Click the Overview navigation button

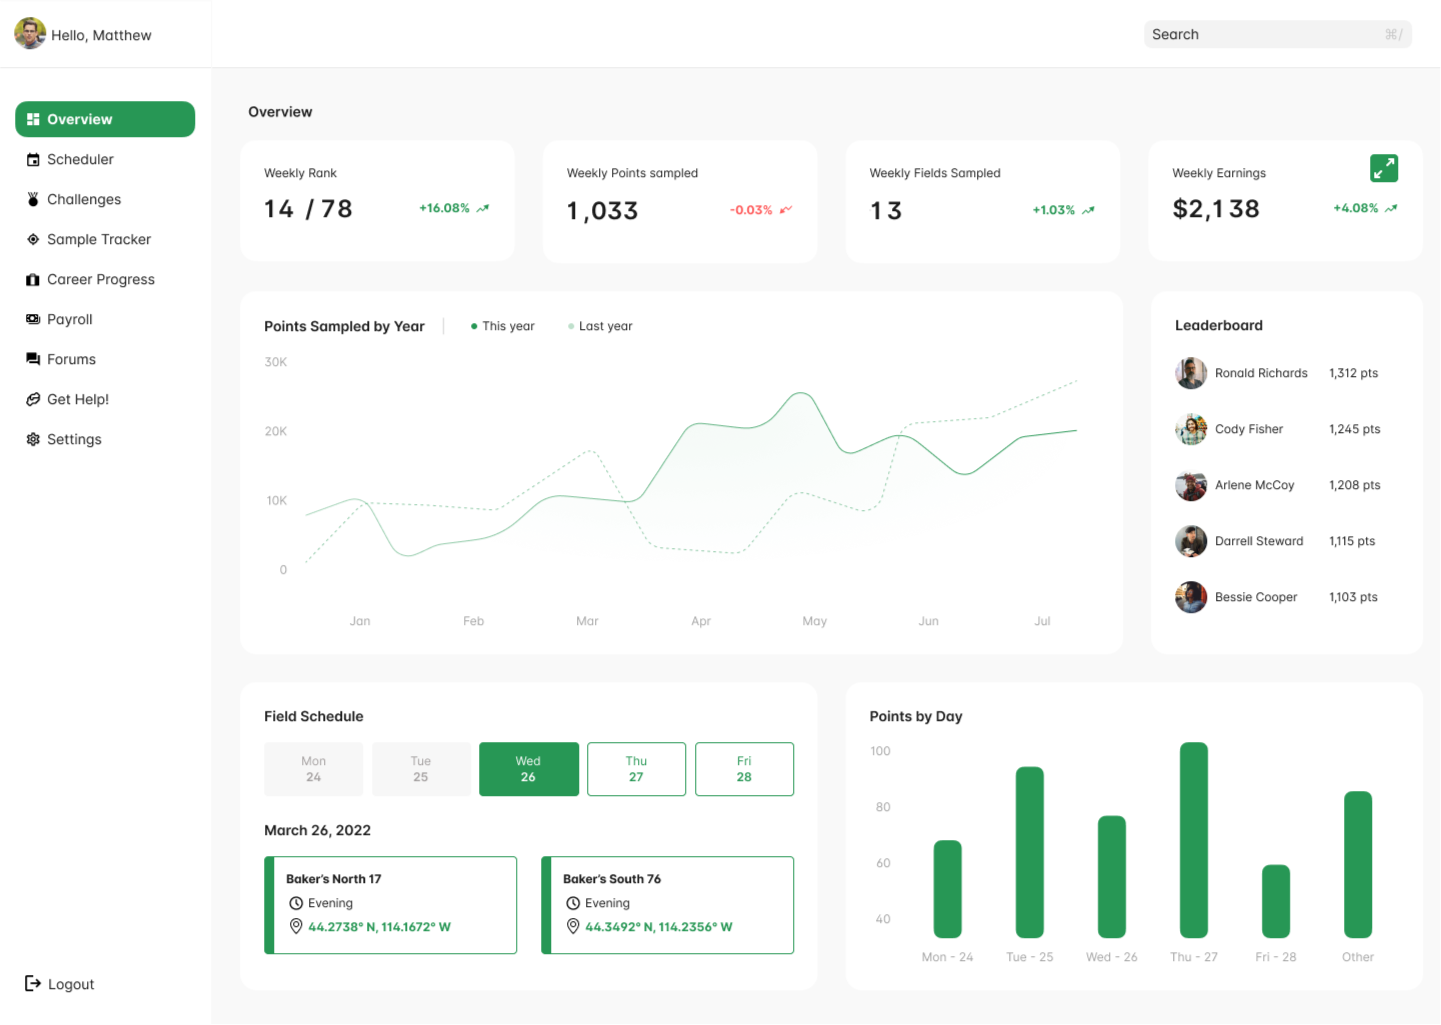click(x=105, y=119)
